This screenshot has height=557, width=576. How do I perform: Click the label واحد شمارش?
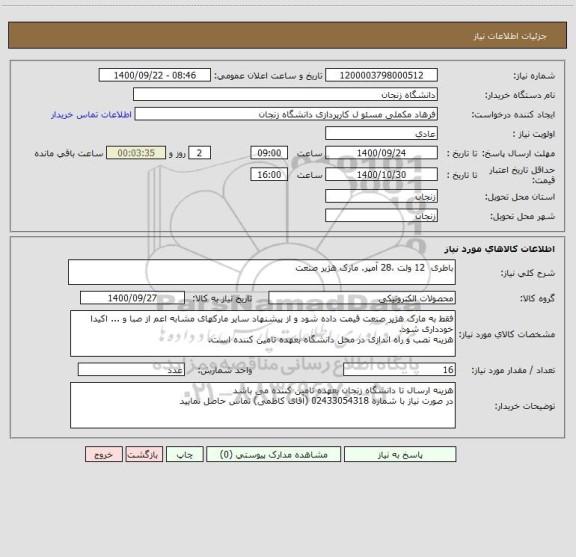coord(225,371)
